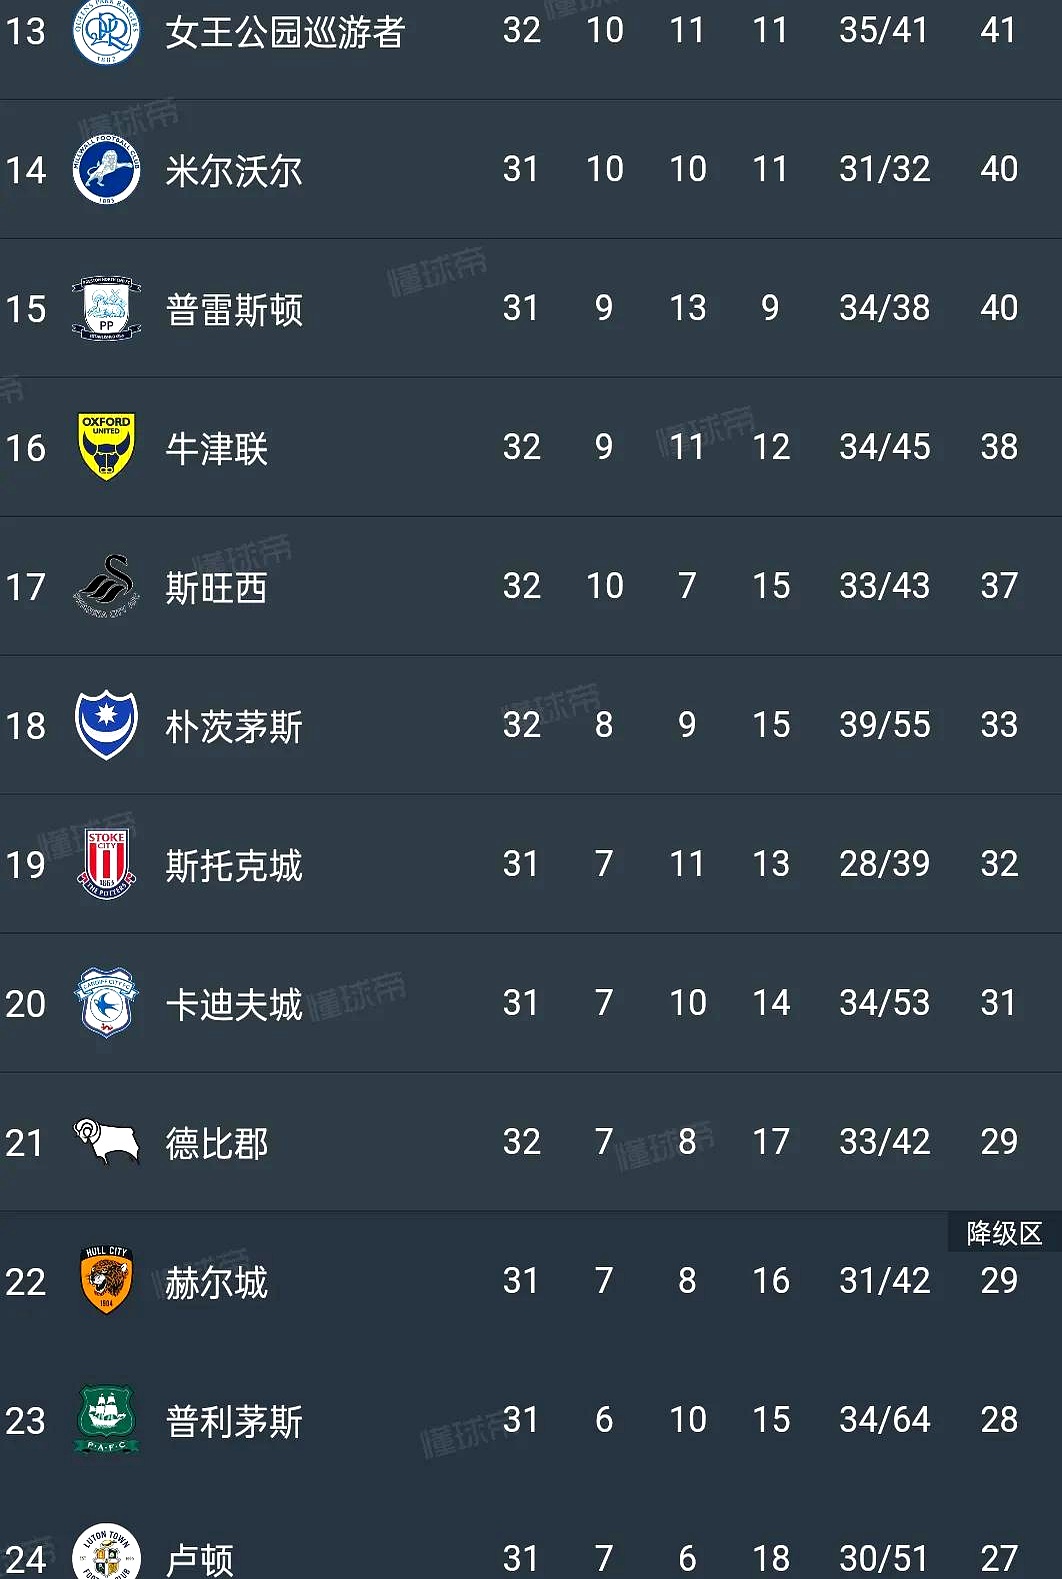This screenshot has height=1579, width=1062.
Task: Click the Portsmouth star and crescent crest
Action: point(106,725)
